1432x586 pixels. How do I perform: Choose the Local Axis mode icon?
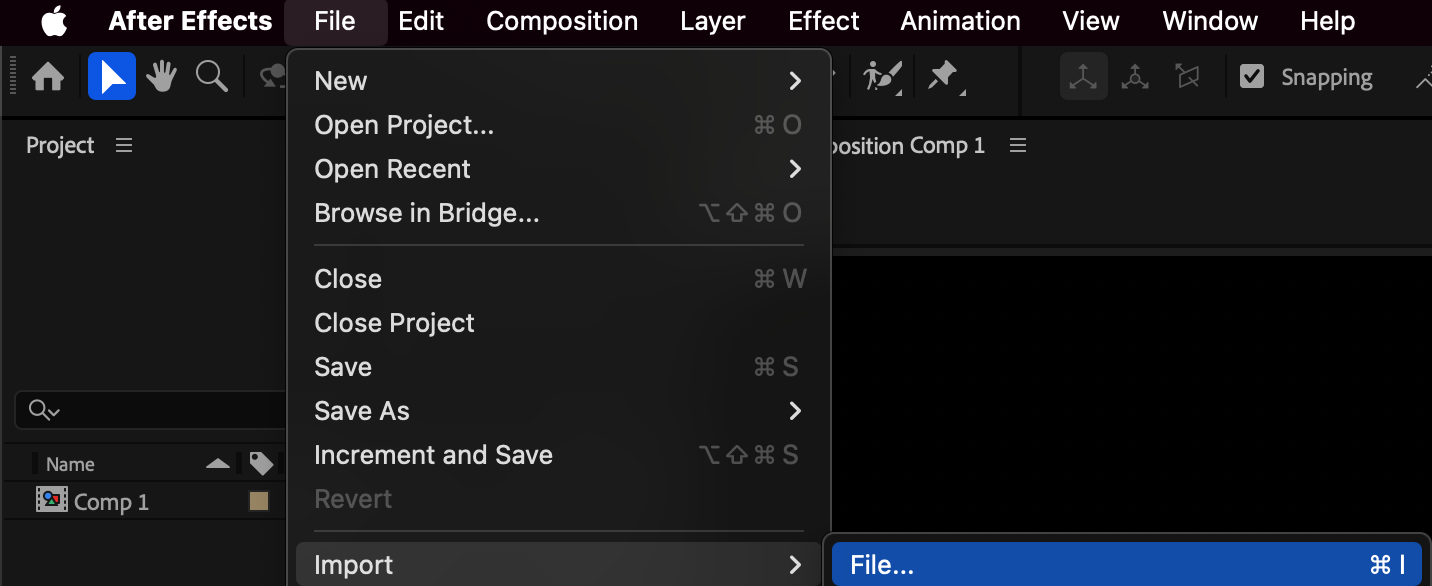point(1084,77)
